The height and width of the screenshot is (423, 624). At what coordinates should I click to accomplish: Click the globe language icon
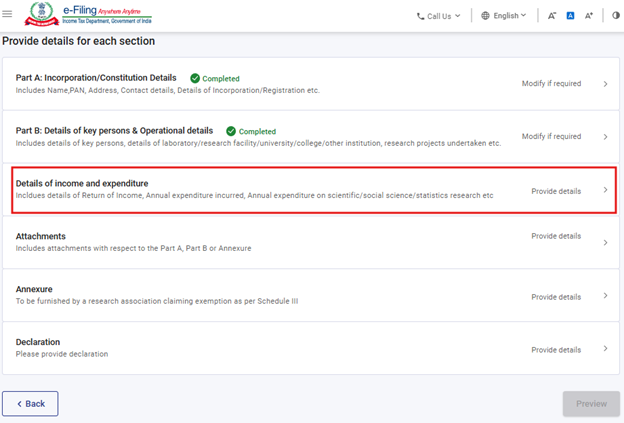(x=486, y=16)
